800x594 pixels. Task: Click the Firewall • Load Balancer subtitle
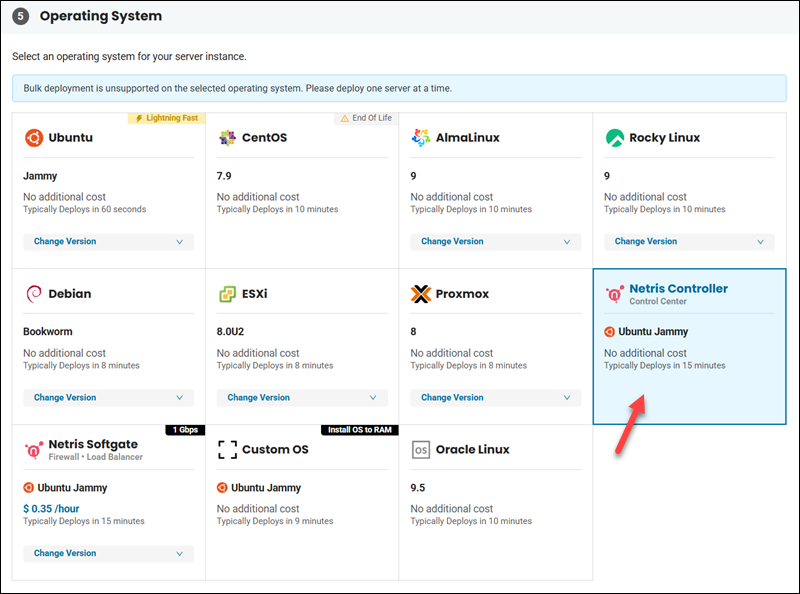click(x=95, y=457)
